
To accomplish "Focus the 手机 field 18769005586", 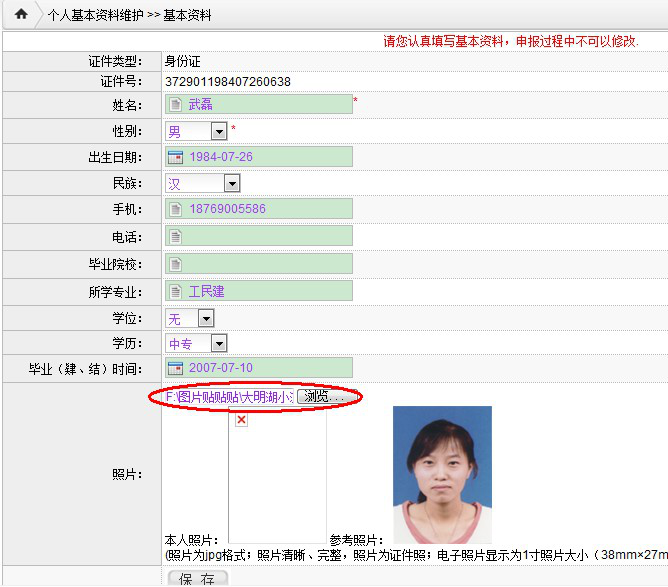I will pyautogui.click(x=259, y=209).
